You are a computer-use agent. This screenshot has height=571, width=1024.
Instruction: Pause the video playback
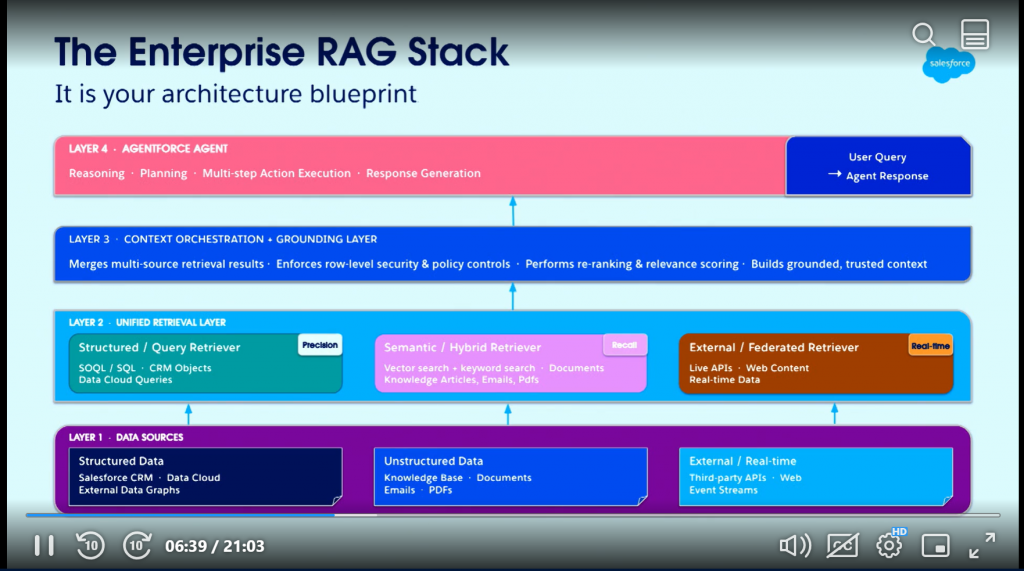click(x=44, y=545)
